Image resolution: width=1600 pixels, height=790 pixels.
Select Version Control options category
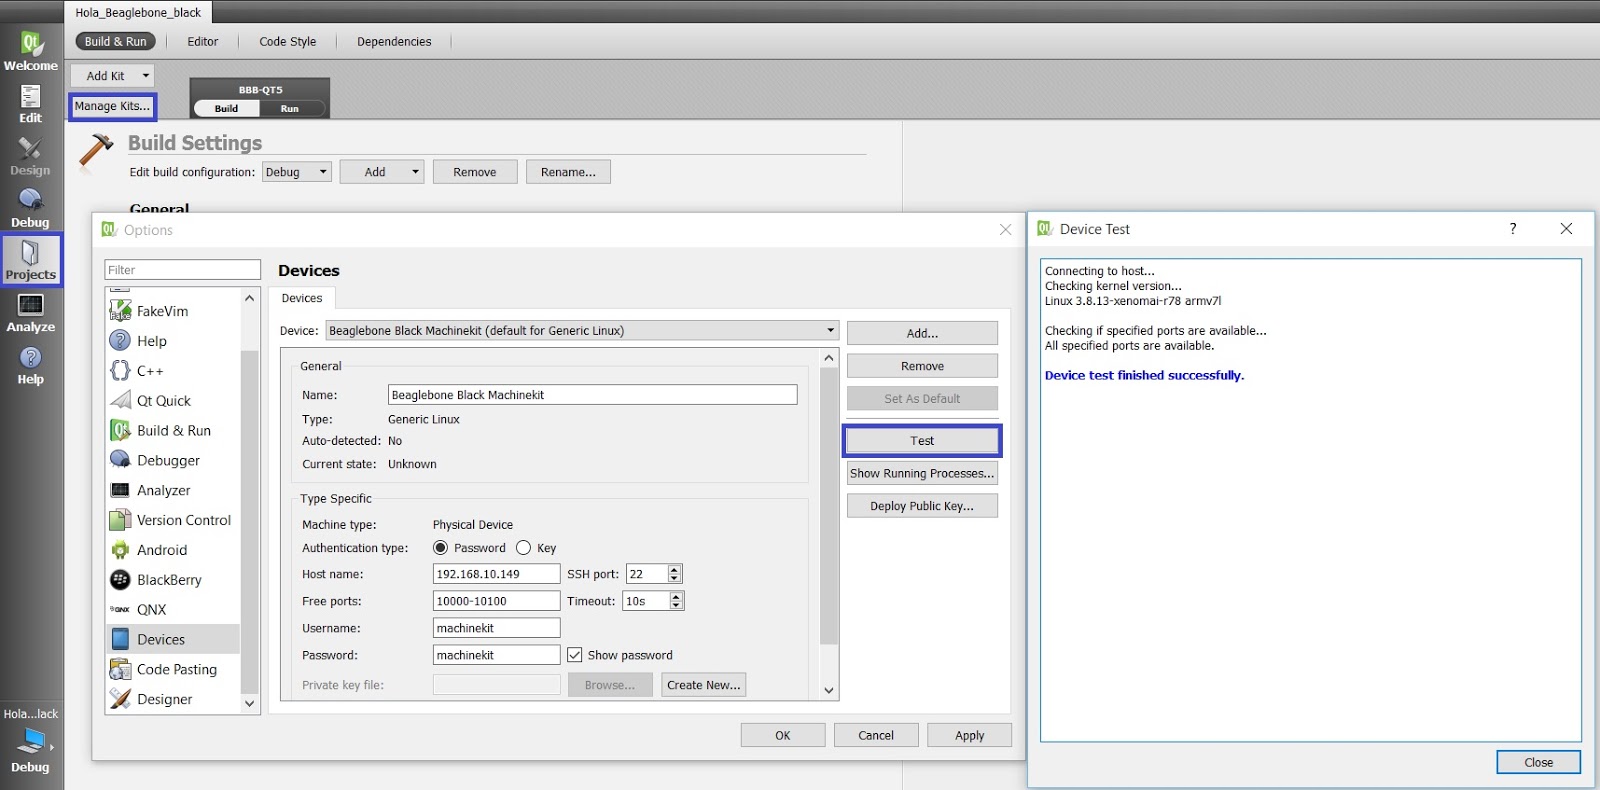pyautogui.click(x=173, y=520)
